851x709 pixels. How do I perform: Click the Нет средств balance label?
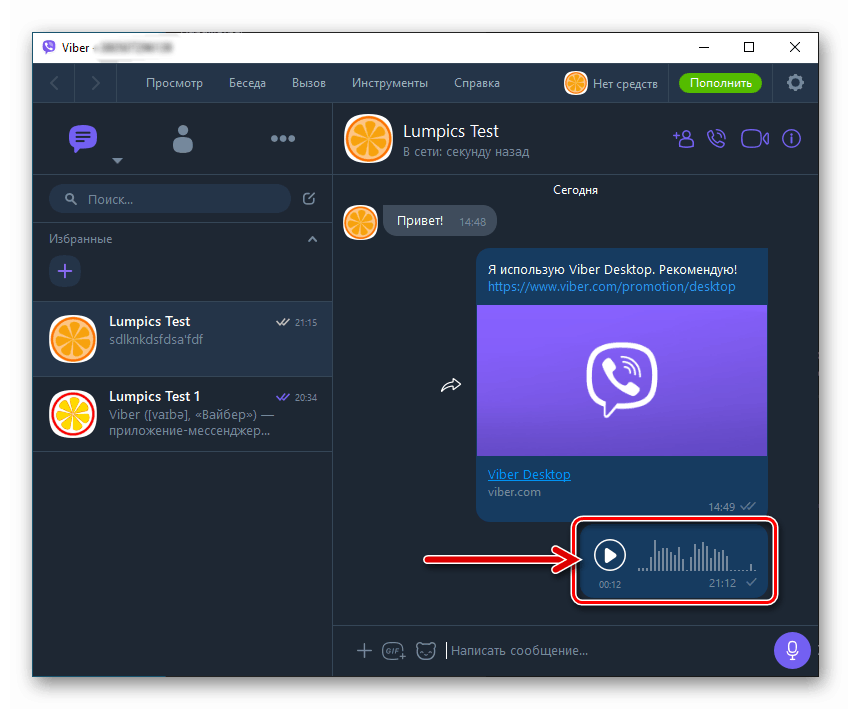[x=625, y=84]
